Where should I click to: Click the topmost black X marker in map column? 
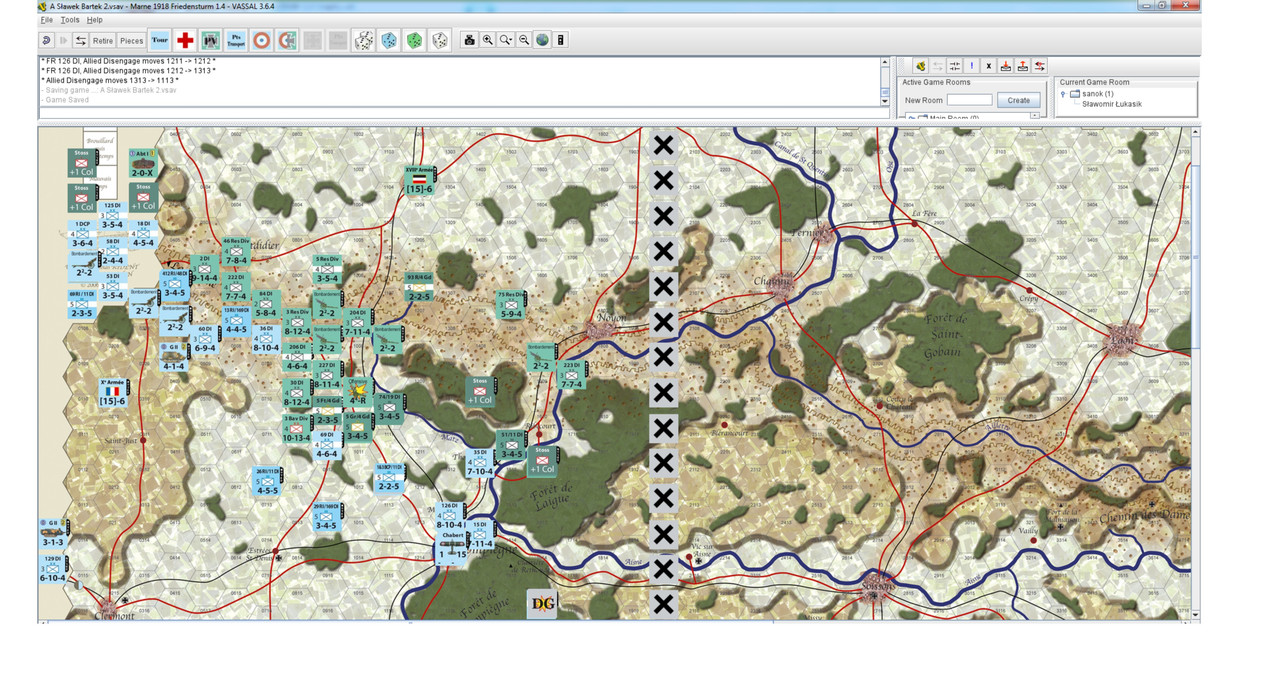662,146
